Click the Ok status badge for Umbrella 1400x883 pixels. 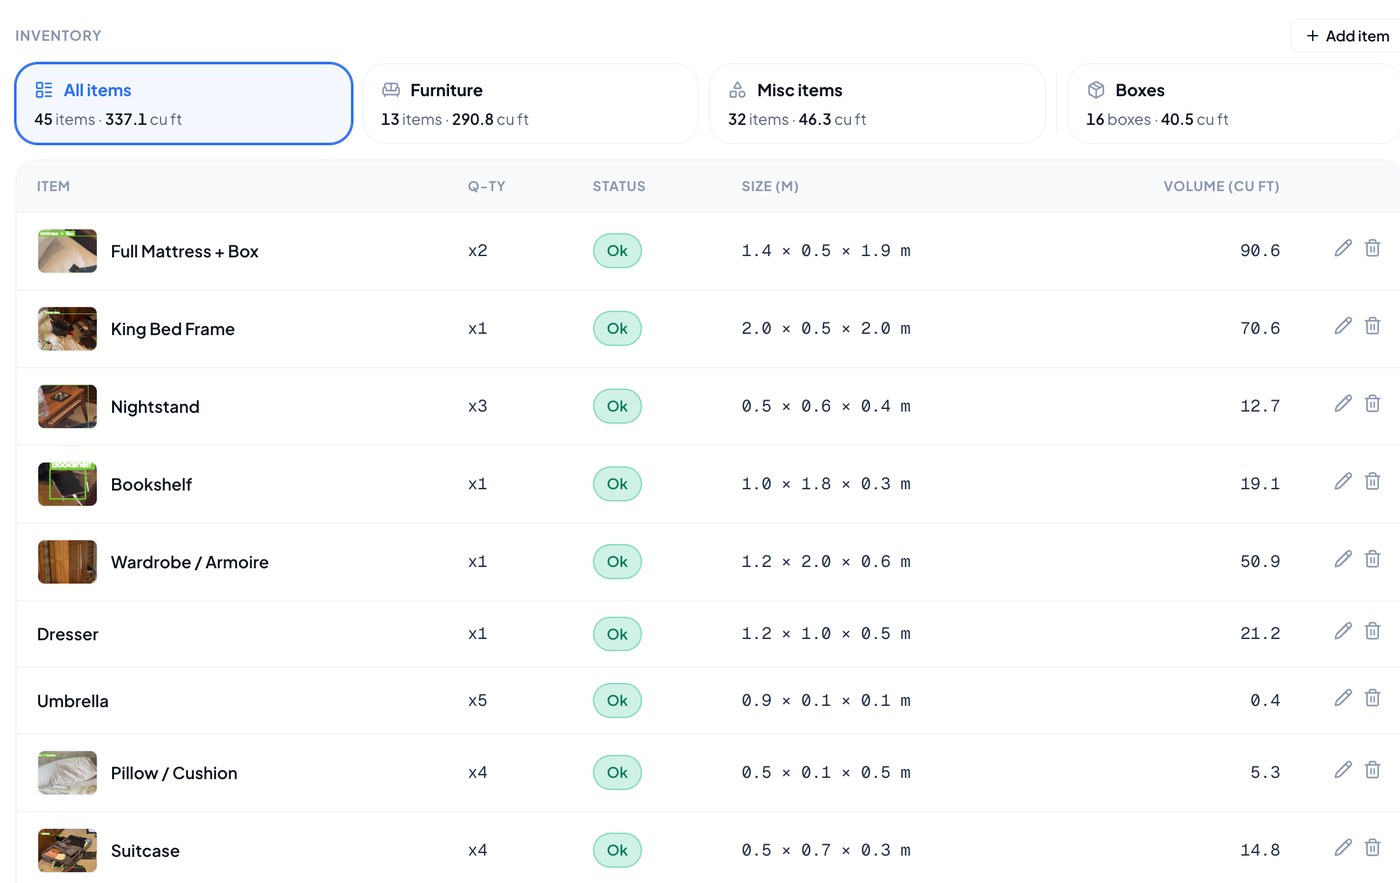pyautogui.click(x=617, y=701)
